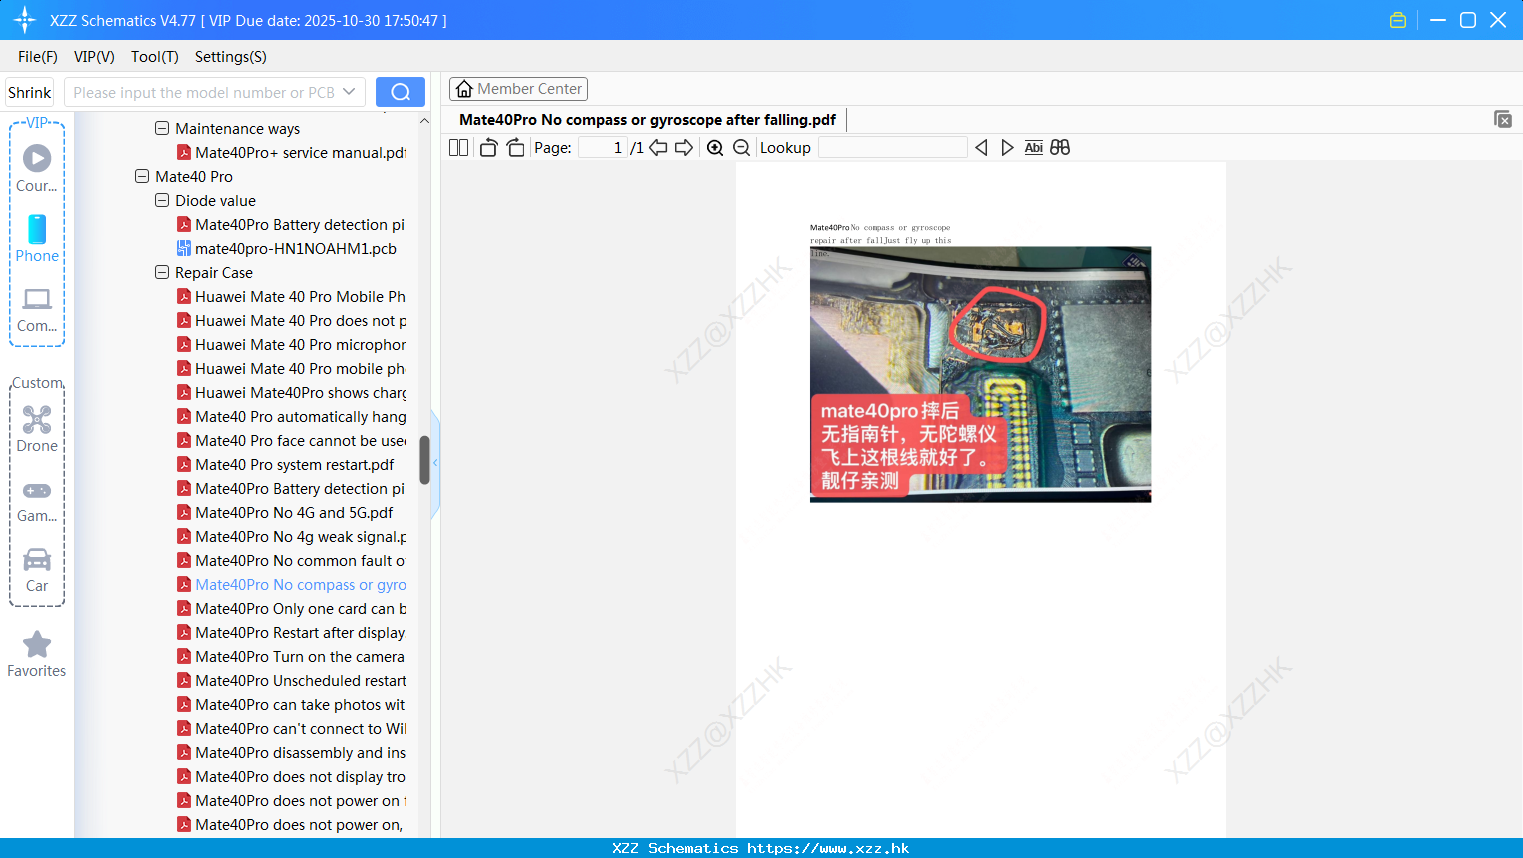Select the Phone category

tap(37, 238)
